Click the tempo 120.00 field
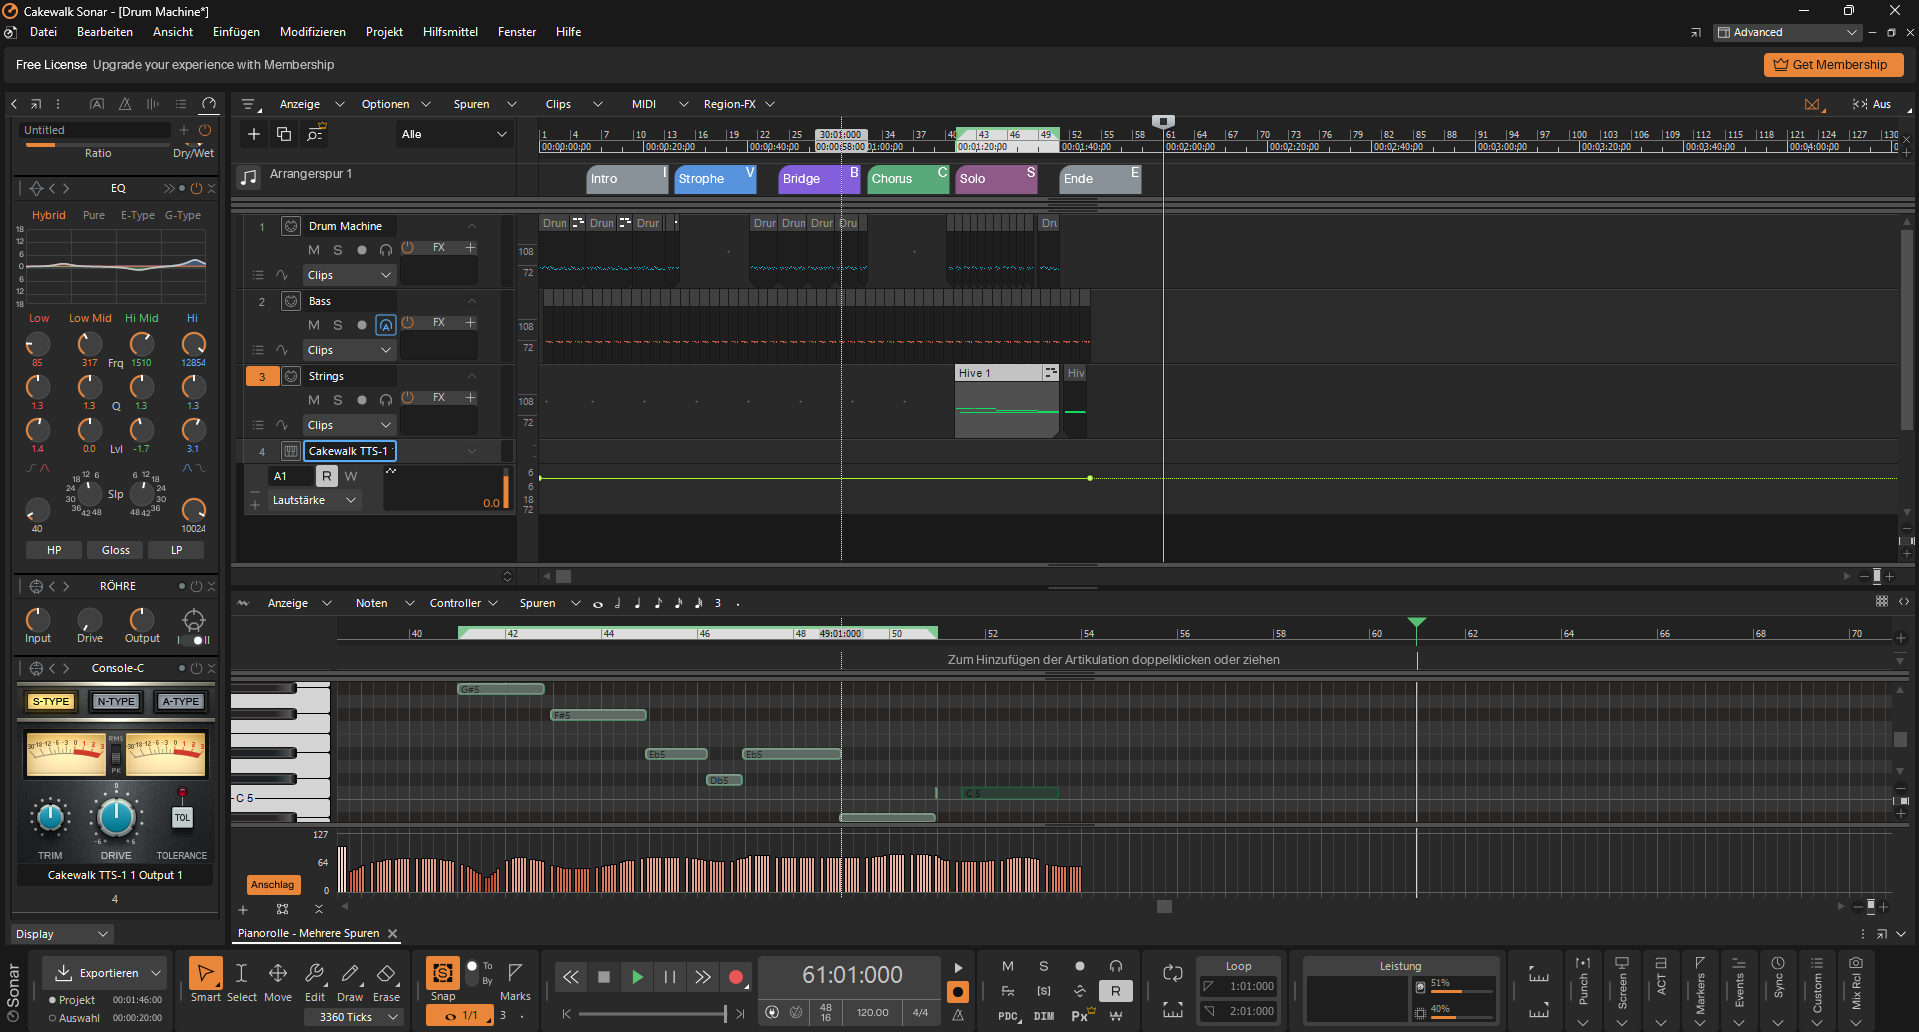 click(872, 1013)
